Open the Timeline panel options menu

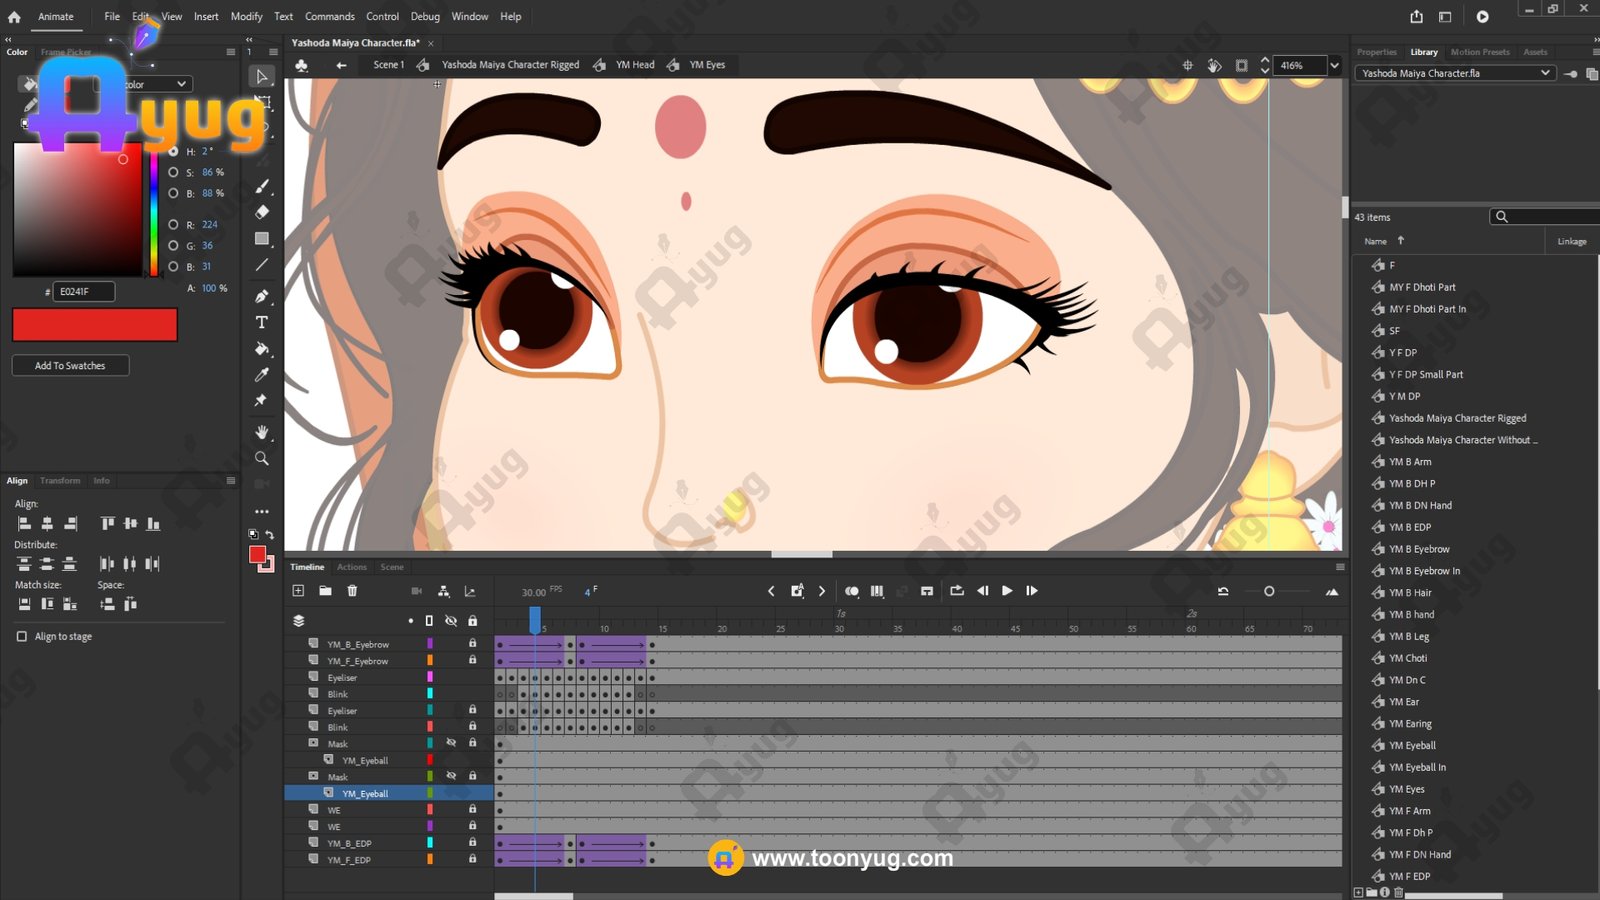click(1340, 567)
